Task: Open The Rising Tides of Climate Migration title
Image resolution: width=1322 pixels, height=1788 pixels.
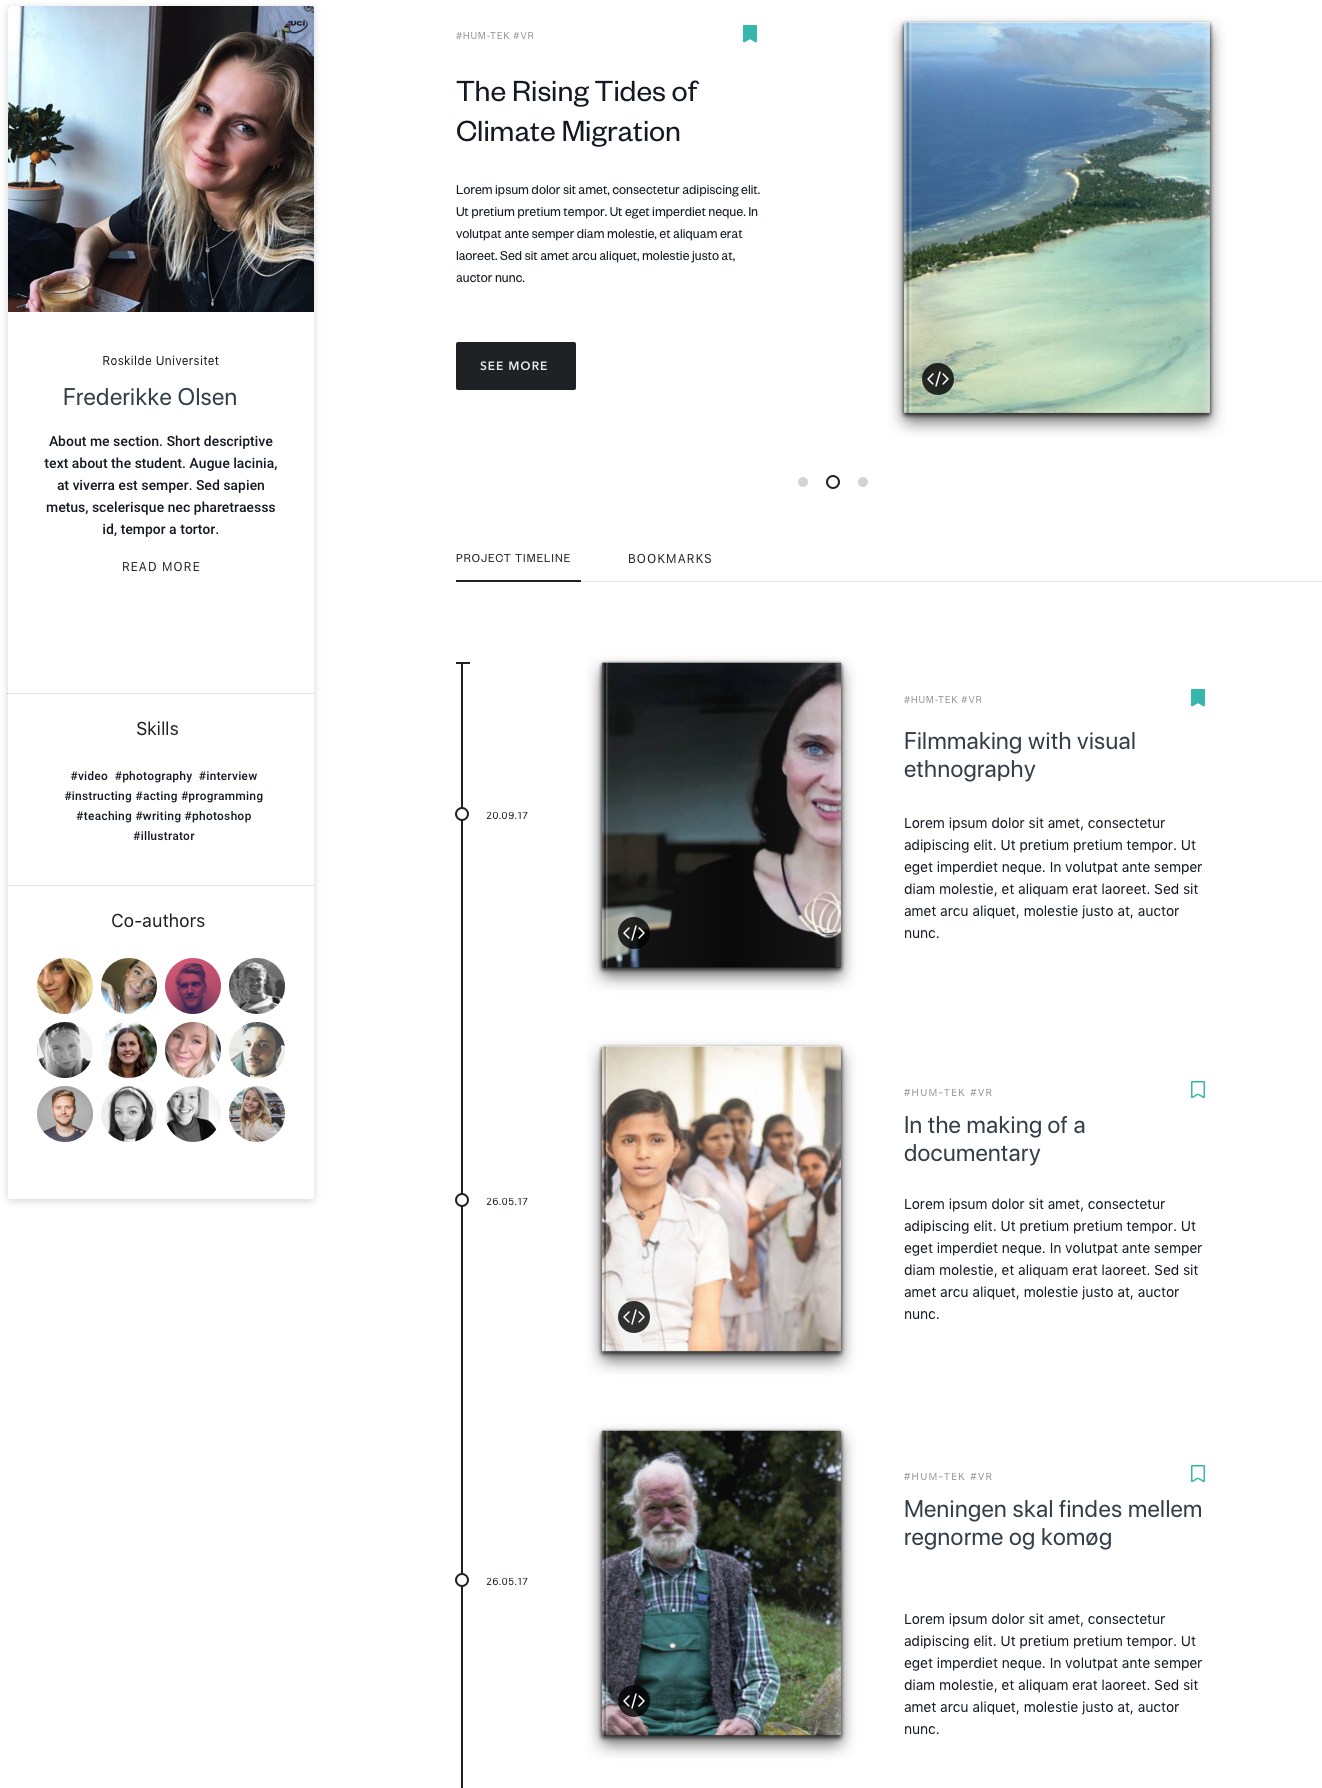Action: [x=577, y=111]
